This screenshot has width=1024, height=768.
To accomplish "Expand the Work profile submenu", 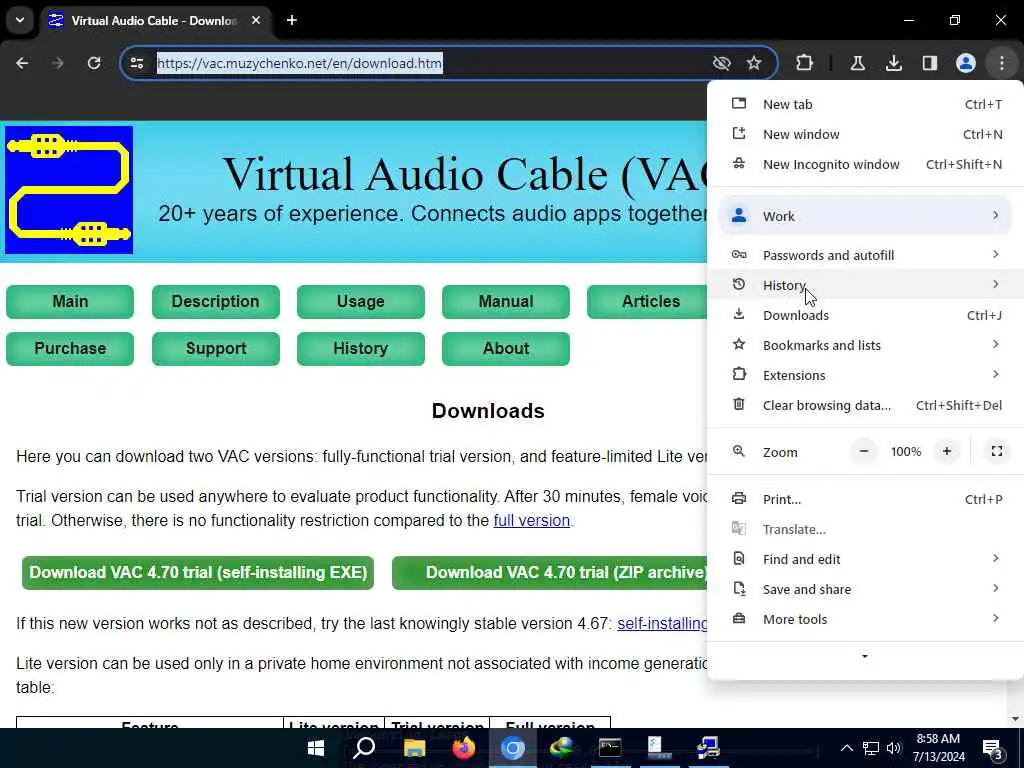I will click(x=865, y=216).
